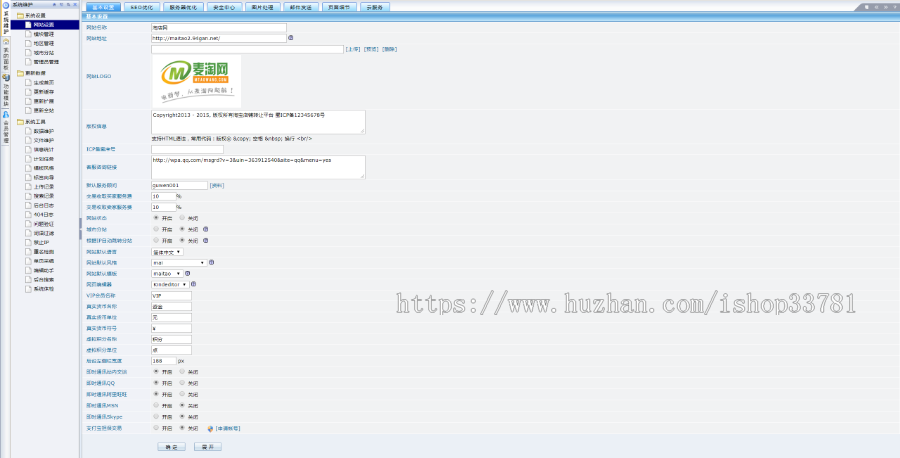Open 上传记录 in the sidebar tree
This screenshot has width=900, height=458.
[x=44, y=187]
